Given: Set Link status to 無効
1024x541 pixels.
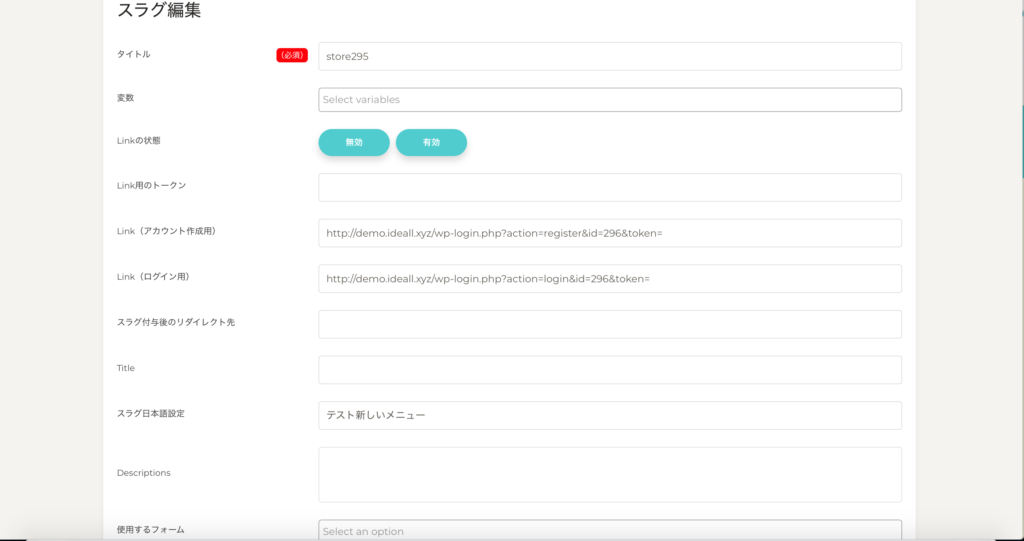Looking at the screenshot, I should 354,143.
